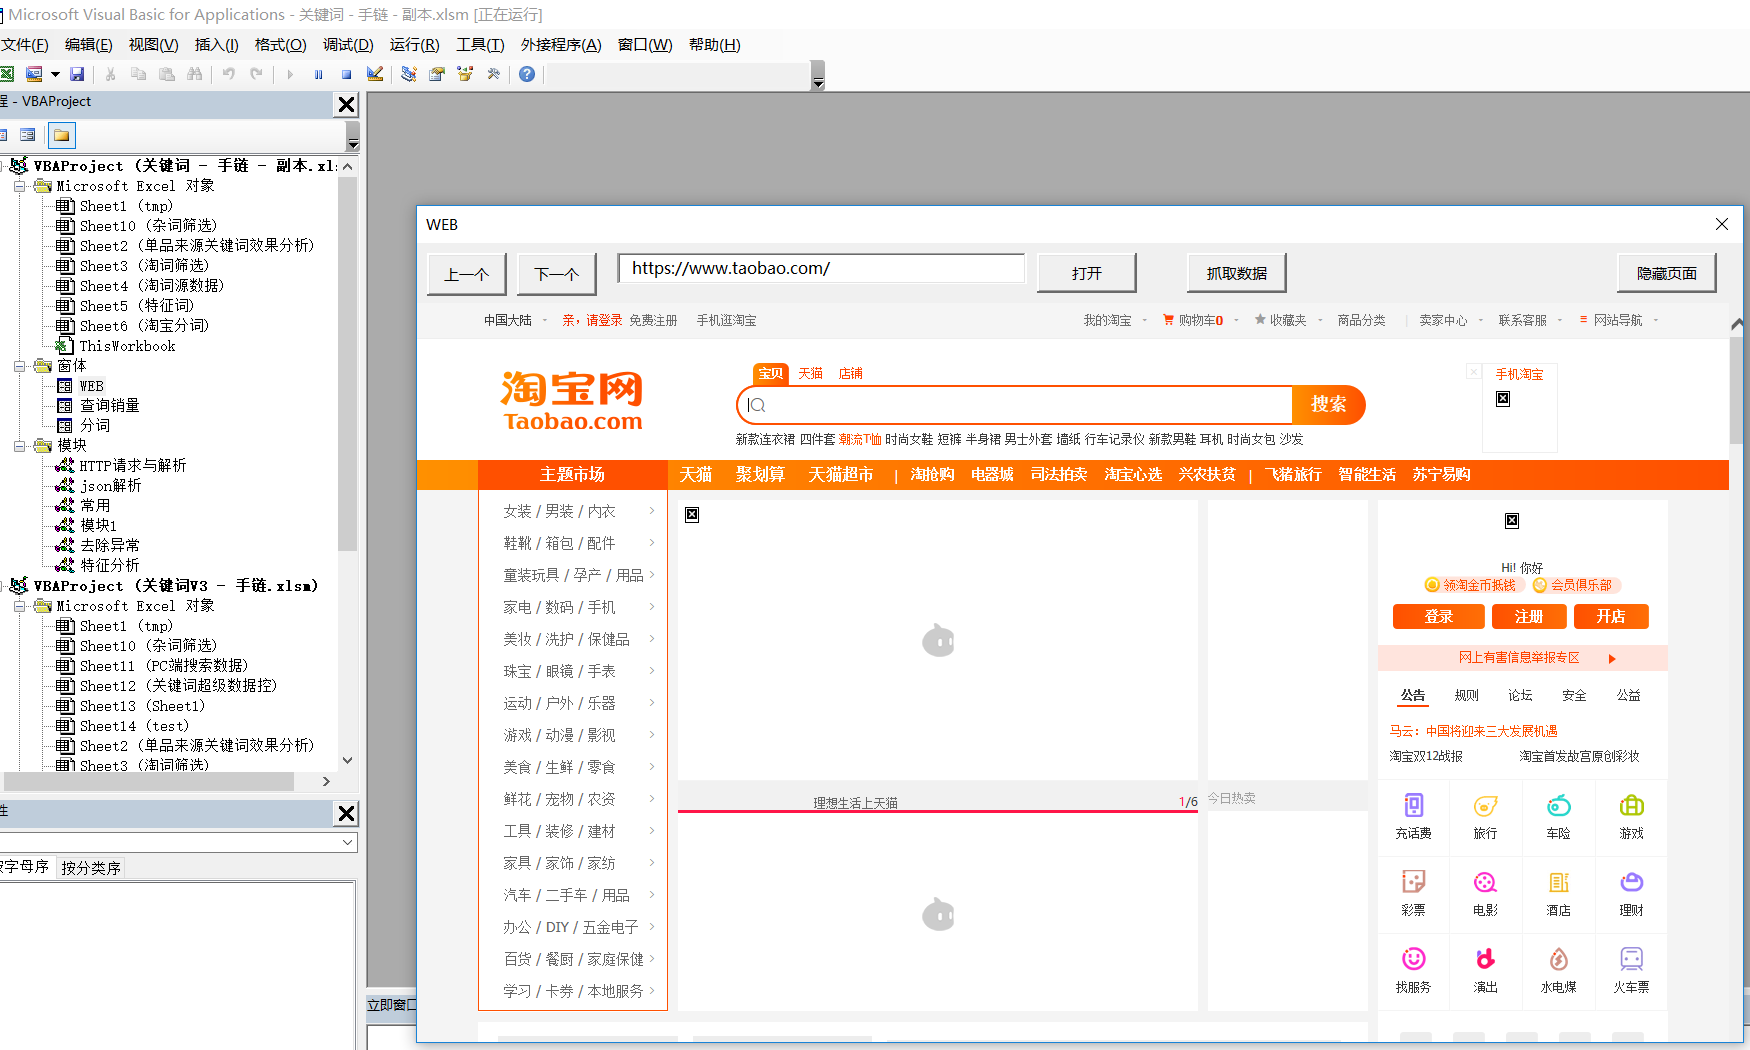Open the Insert UserForm dropdown arrow
The height and width of the screenshot is (1050, 1750).
pyautogui.click(x=55, y=74)
